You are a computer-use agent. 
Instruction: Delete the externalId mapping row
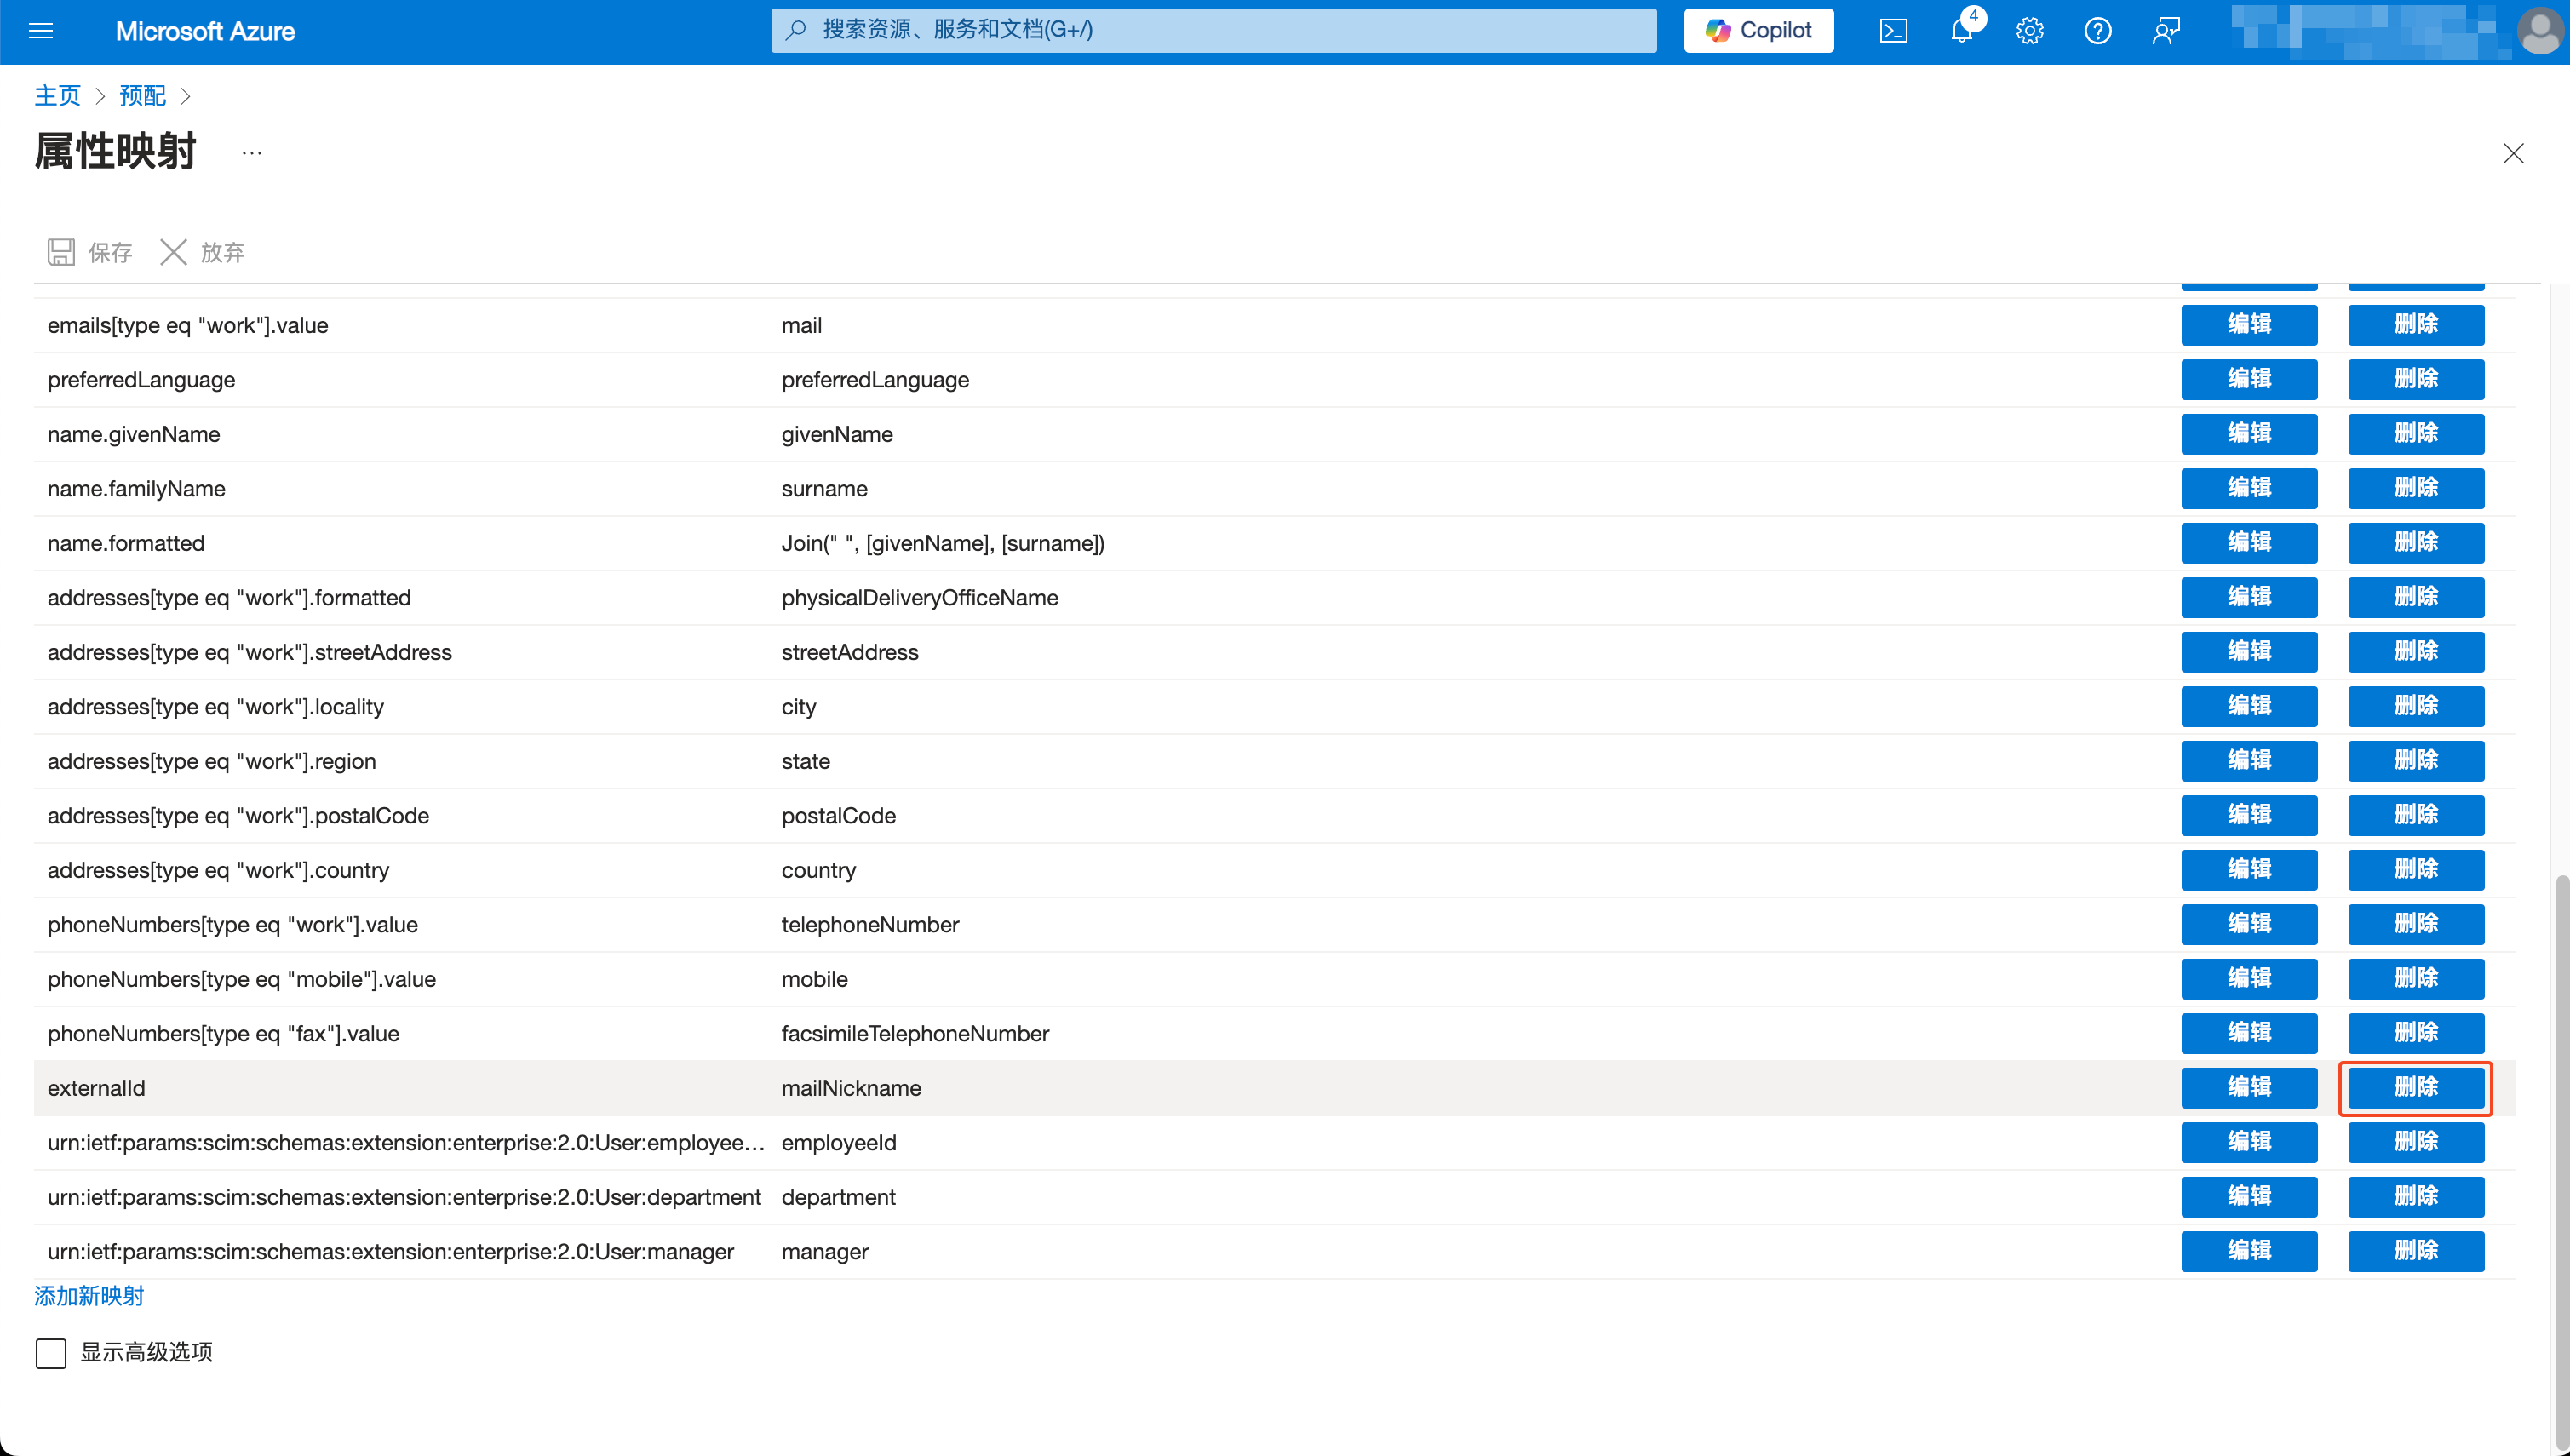point(2416,1088)
